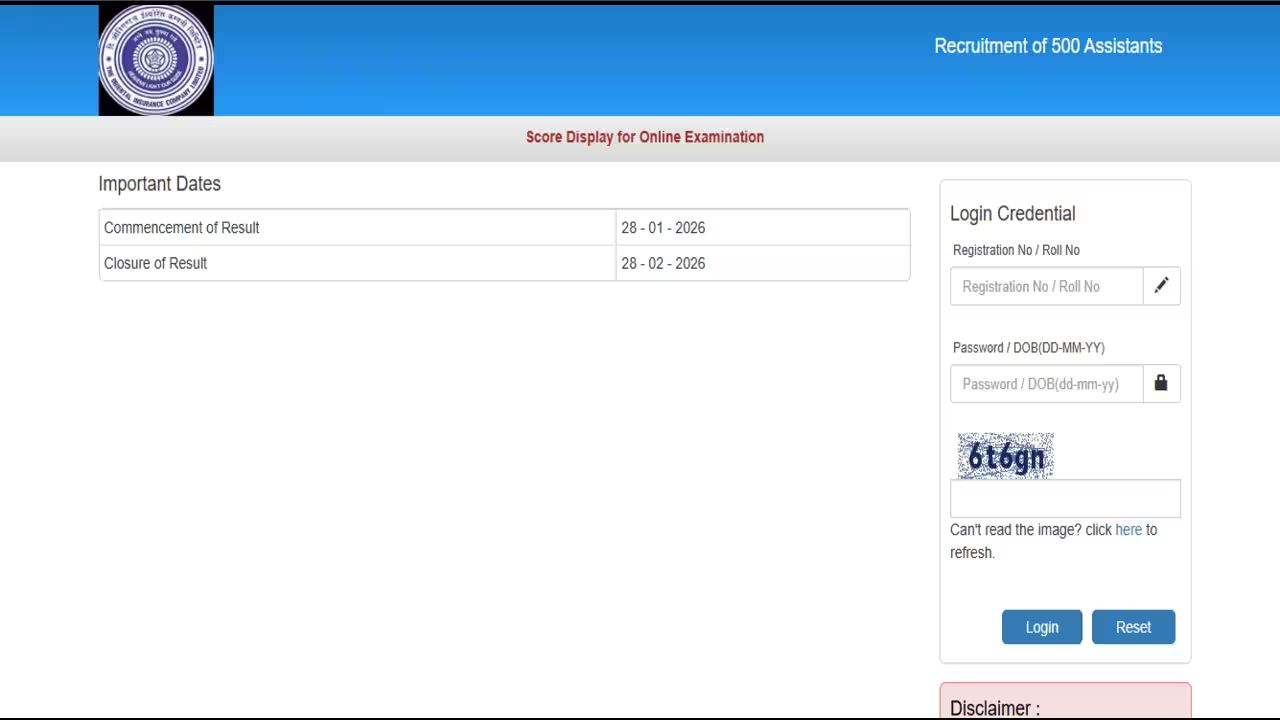Select the 'Commencement of Result' cell
Image resolution: width=1280 pixels, height=720 pixels.
coord(357,228)
